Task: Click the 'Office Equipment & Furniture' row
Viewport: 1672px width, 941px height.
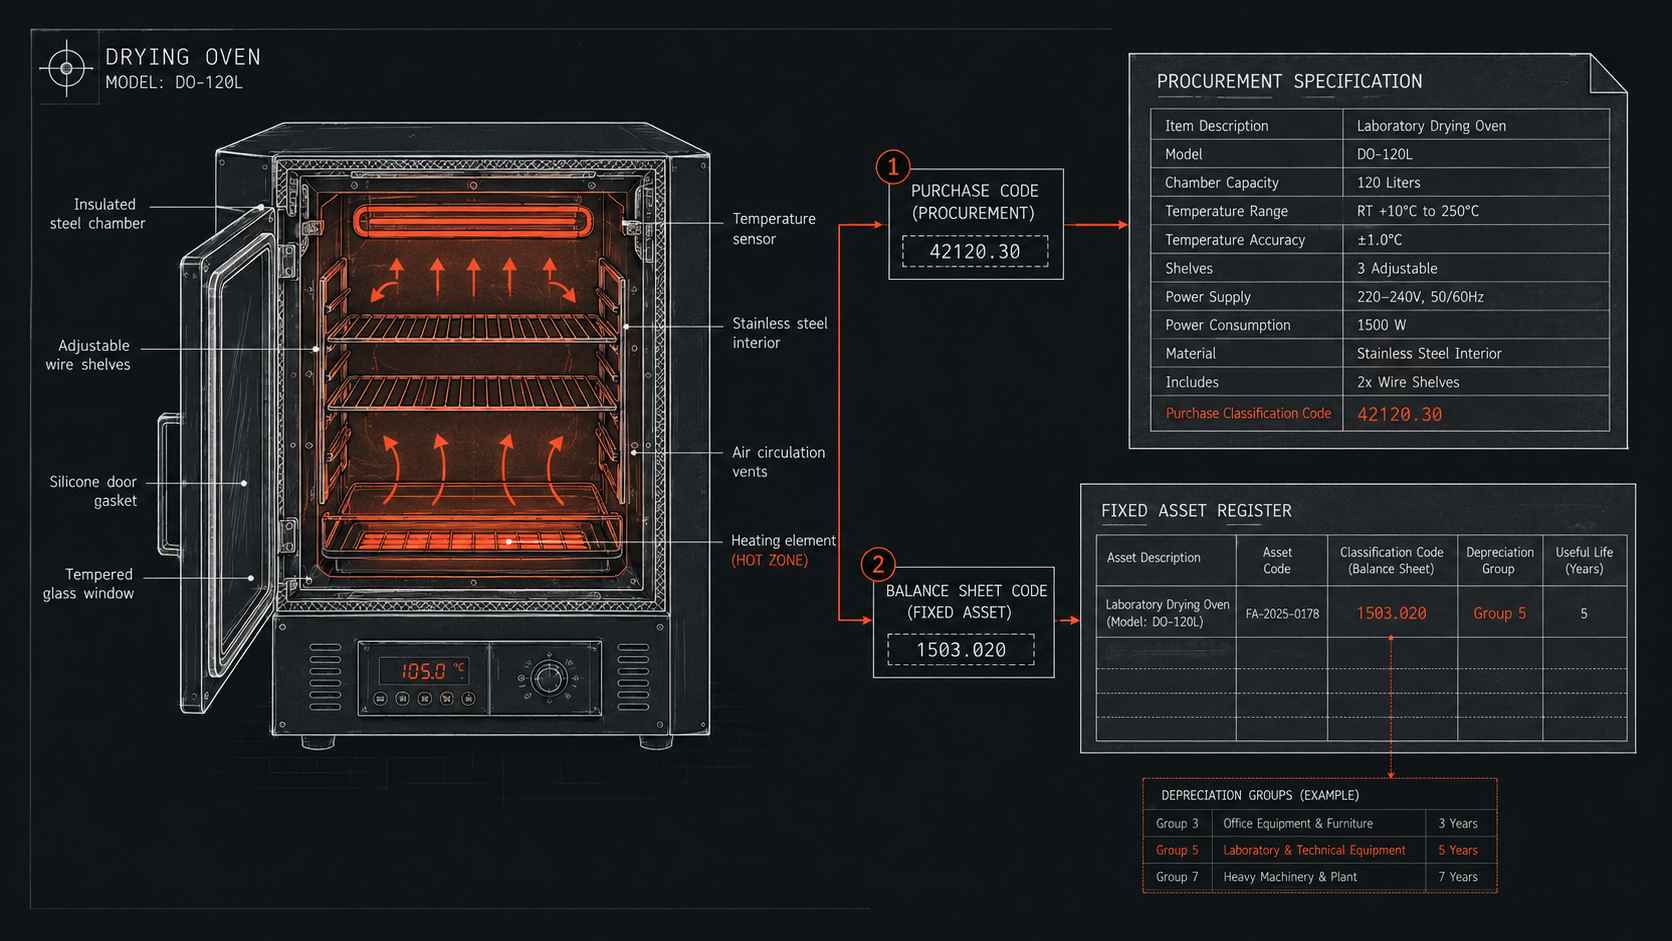Action: [x=1319, y=823]
